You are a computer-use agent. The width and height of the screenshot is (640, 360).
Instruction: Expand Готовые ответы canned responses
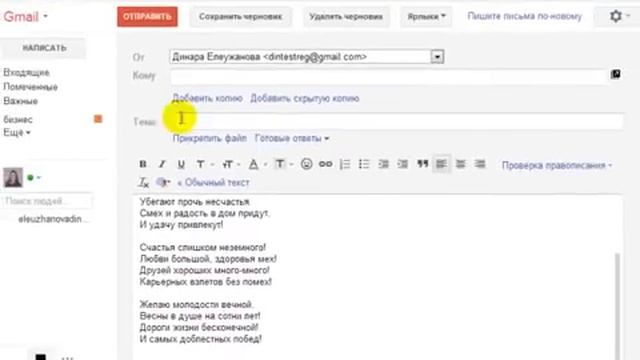[x=292, y=138]
